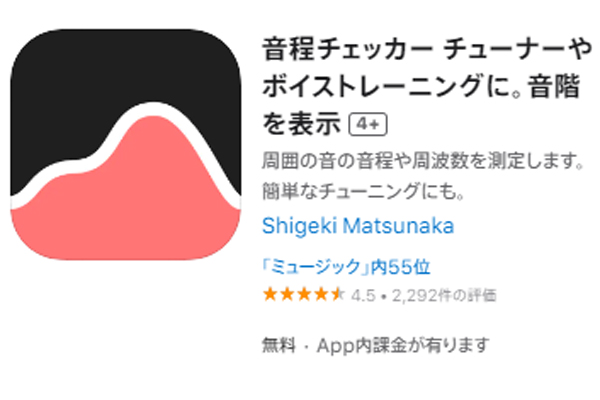
Task: Click the title line ボイストレーニングに。音階
Action: pos(421,86)
